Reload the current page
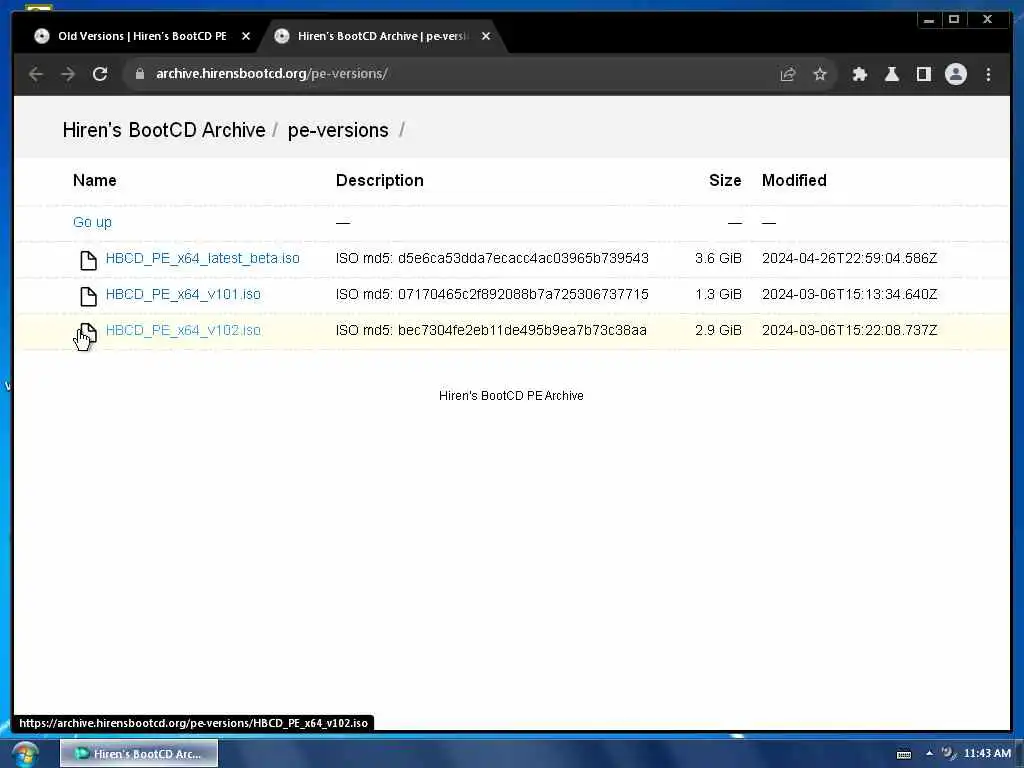 click(x=100, y=74)
